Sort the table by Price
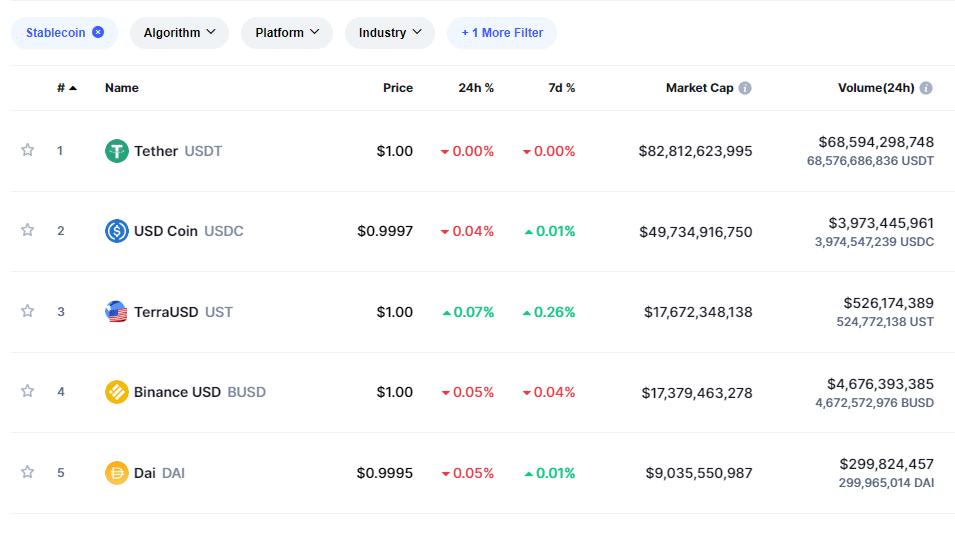Viewport: 955px width, 537px height. tap(398, 88)
